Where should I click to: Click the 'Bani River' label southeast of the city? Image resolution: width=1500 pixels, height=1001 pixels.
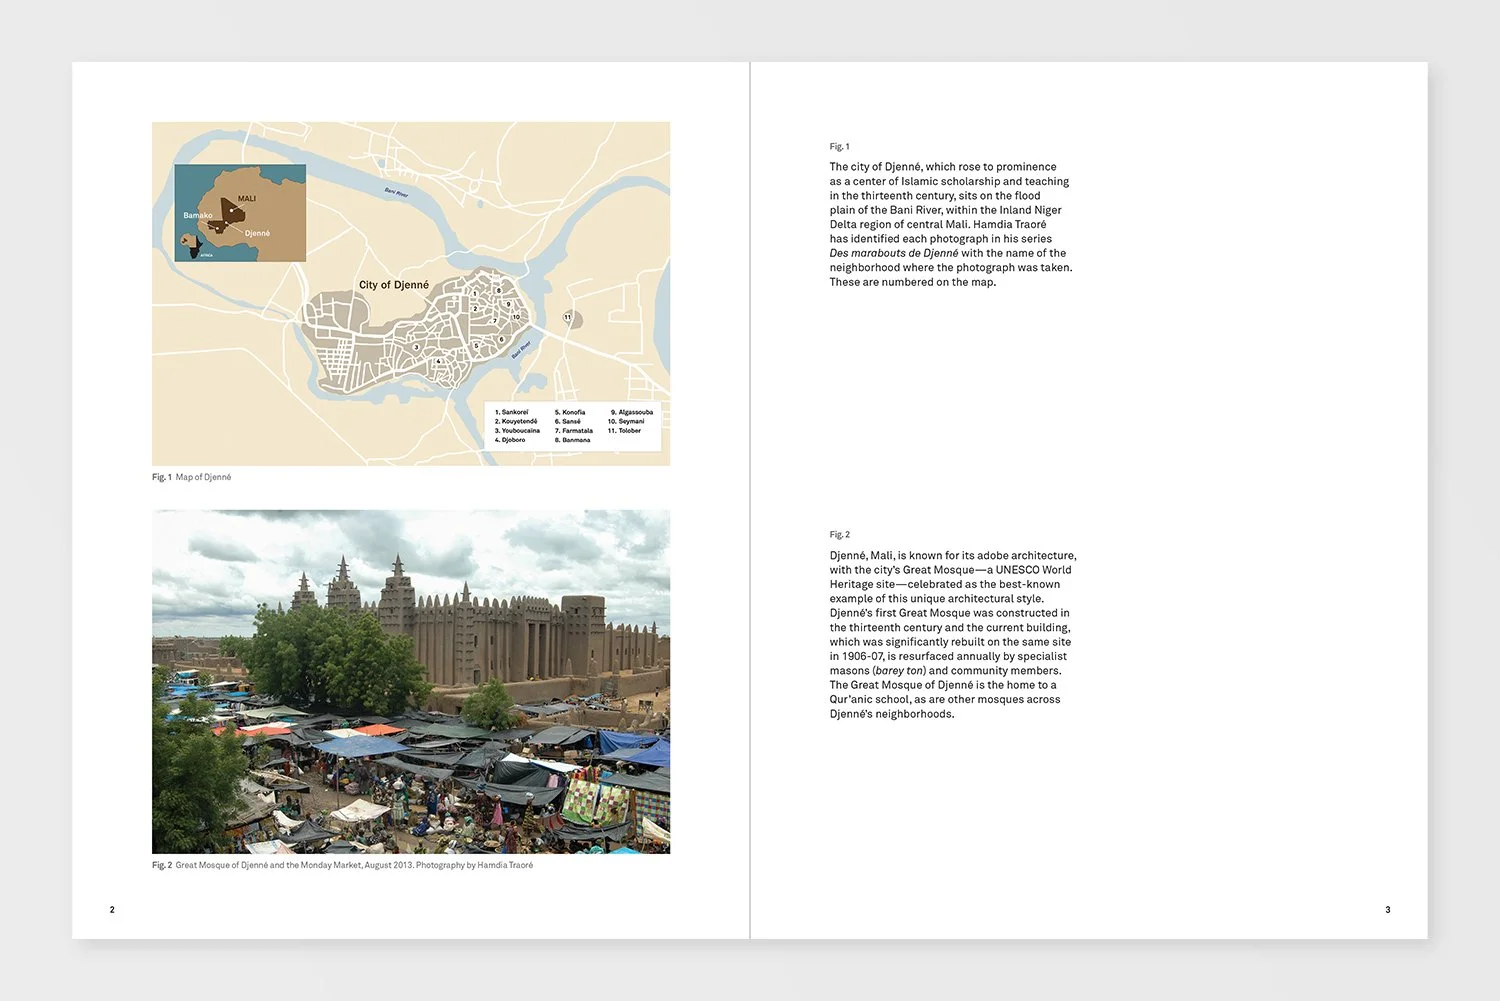[521, 350]
